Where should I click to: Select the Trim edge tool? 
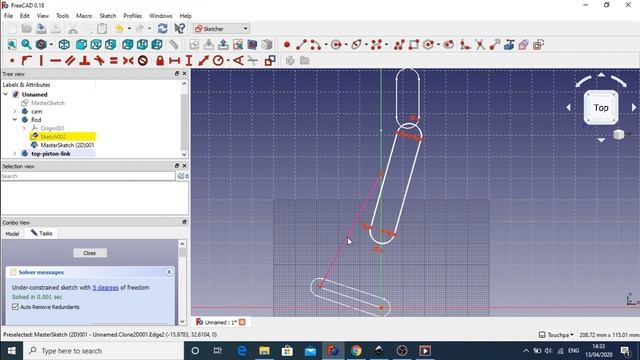click(x=480, y=45)
